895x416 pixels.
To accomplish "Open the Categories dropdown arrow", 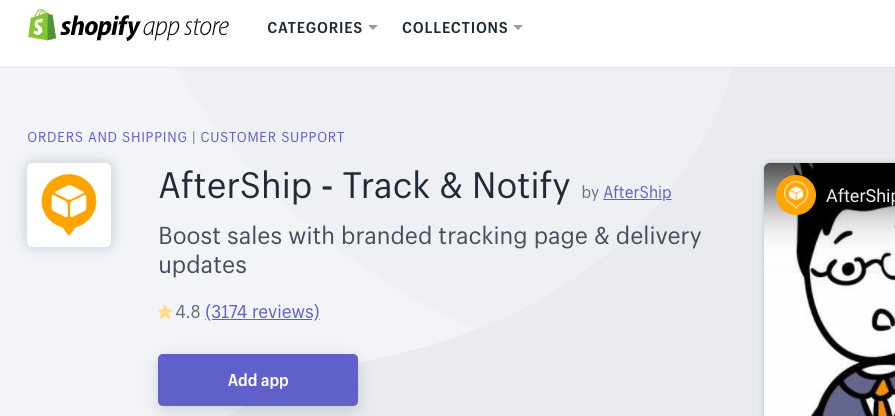I will pyautogui.click(x=373, y=27).
